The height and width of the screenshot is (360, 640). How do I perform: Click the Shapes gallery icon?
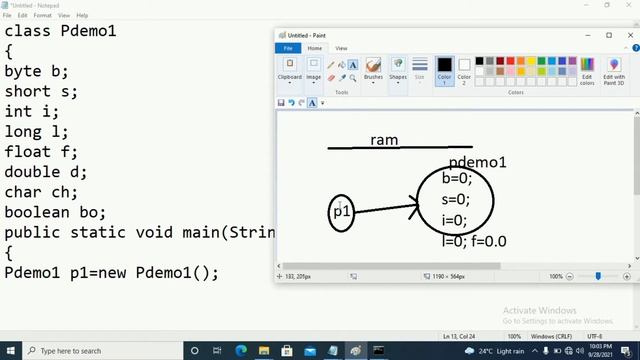pos(398,64)
